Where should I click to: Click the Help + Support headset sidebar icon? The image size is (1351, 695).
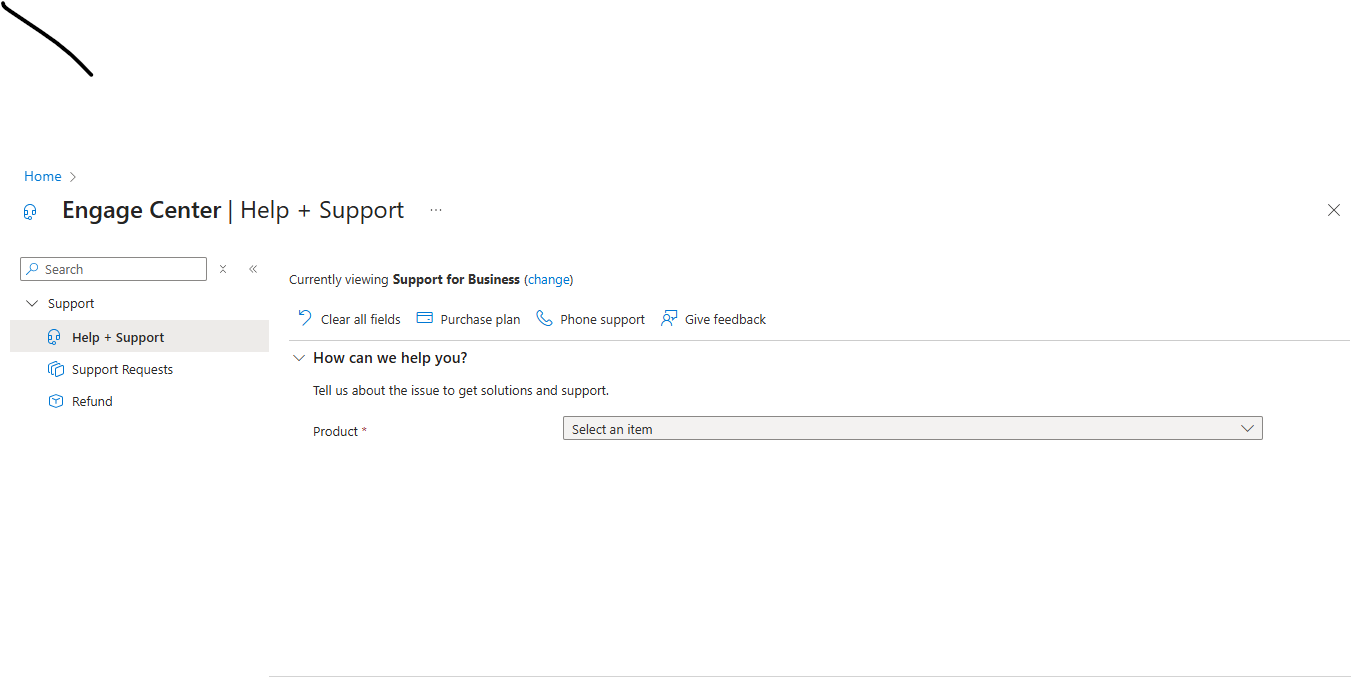tap(54, 337)
